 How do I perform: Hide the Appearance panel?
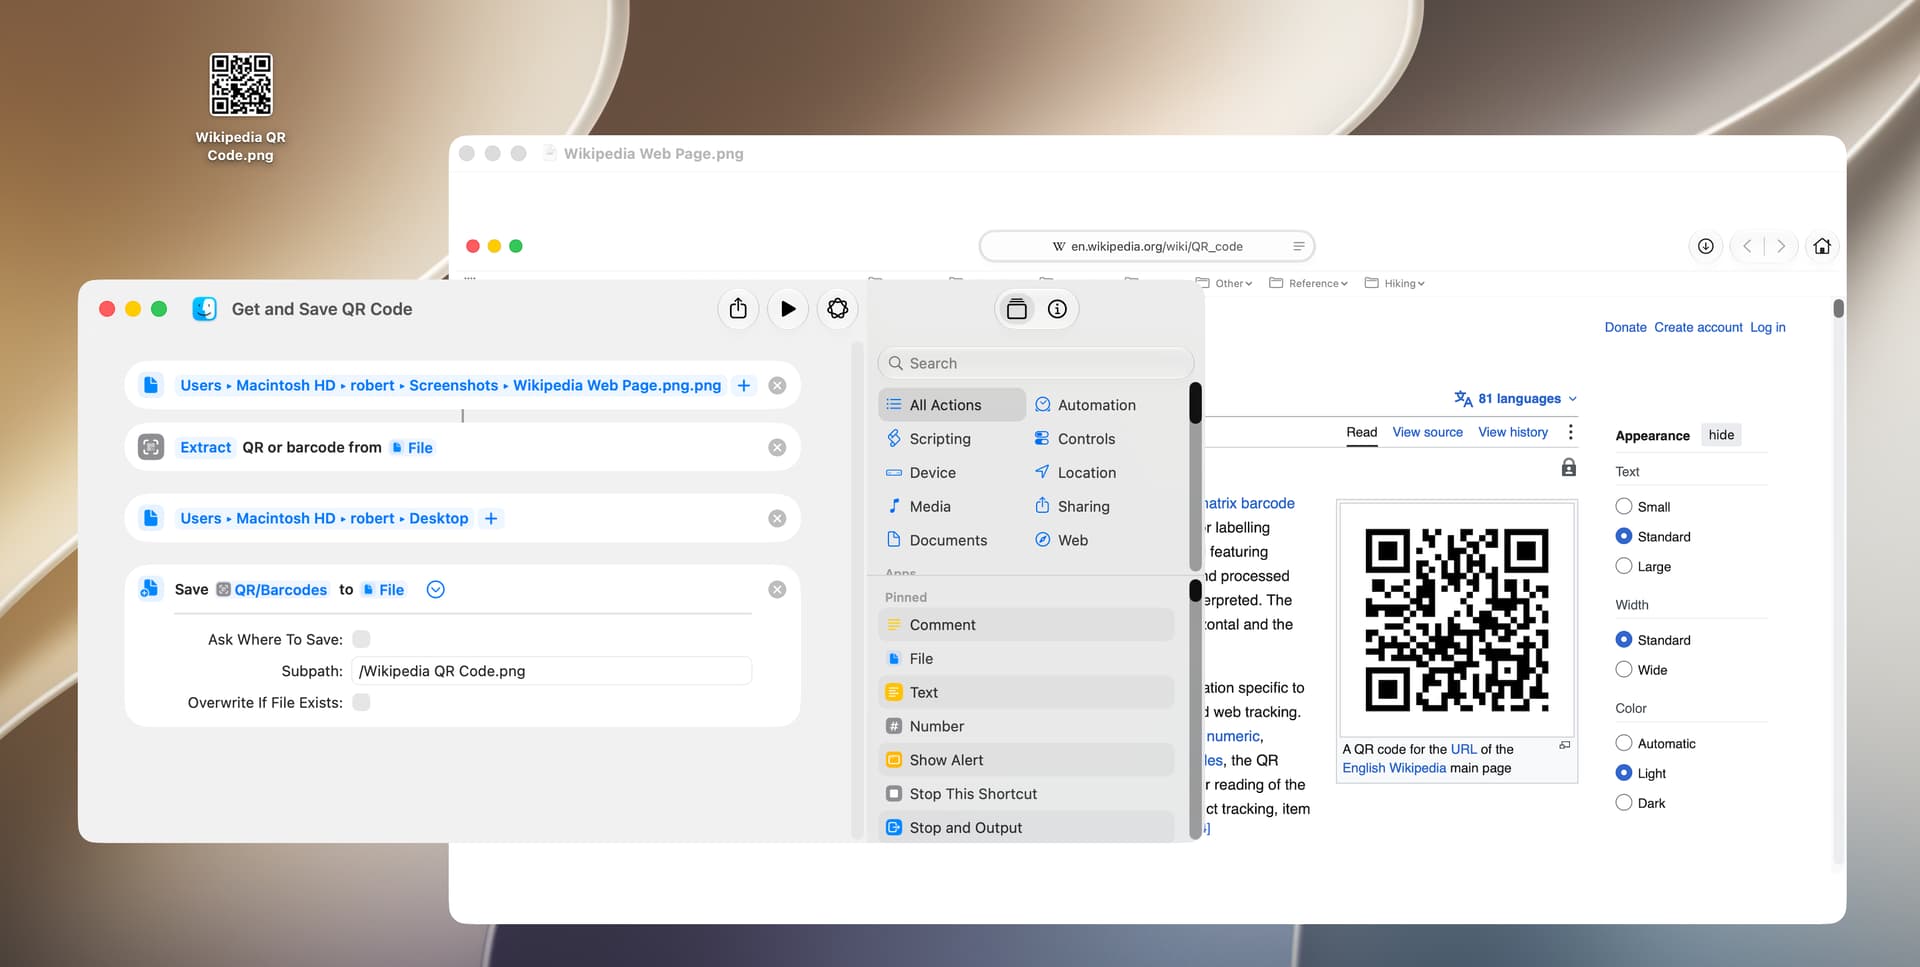point(1721,435)
